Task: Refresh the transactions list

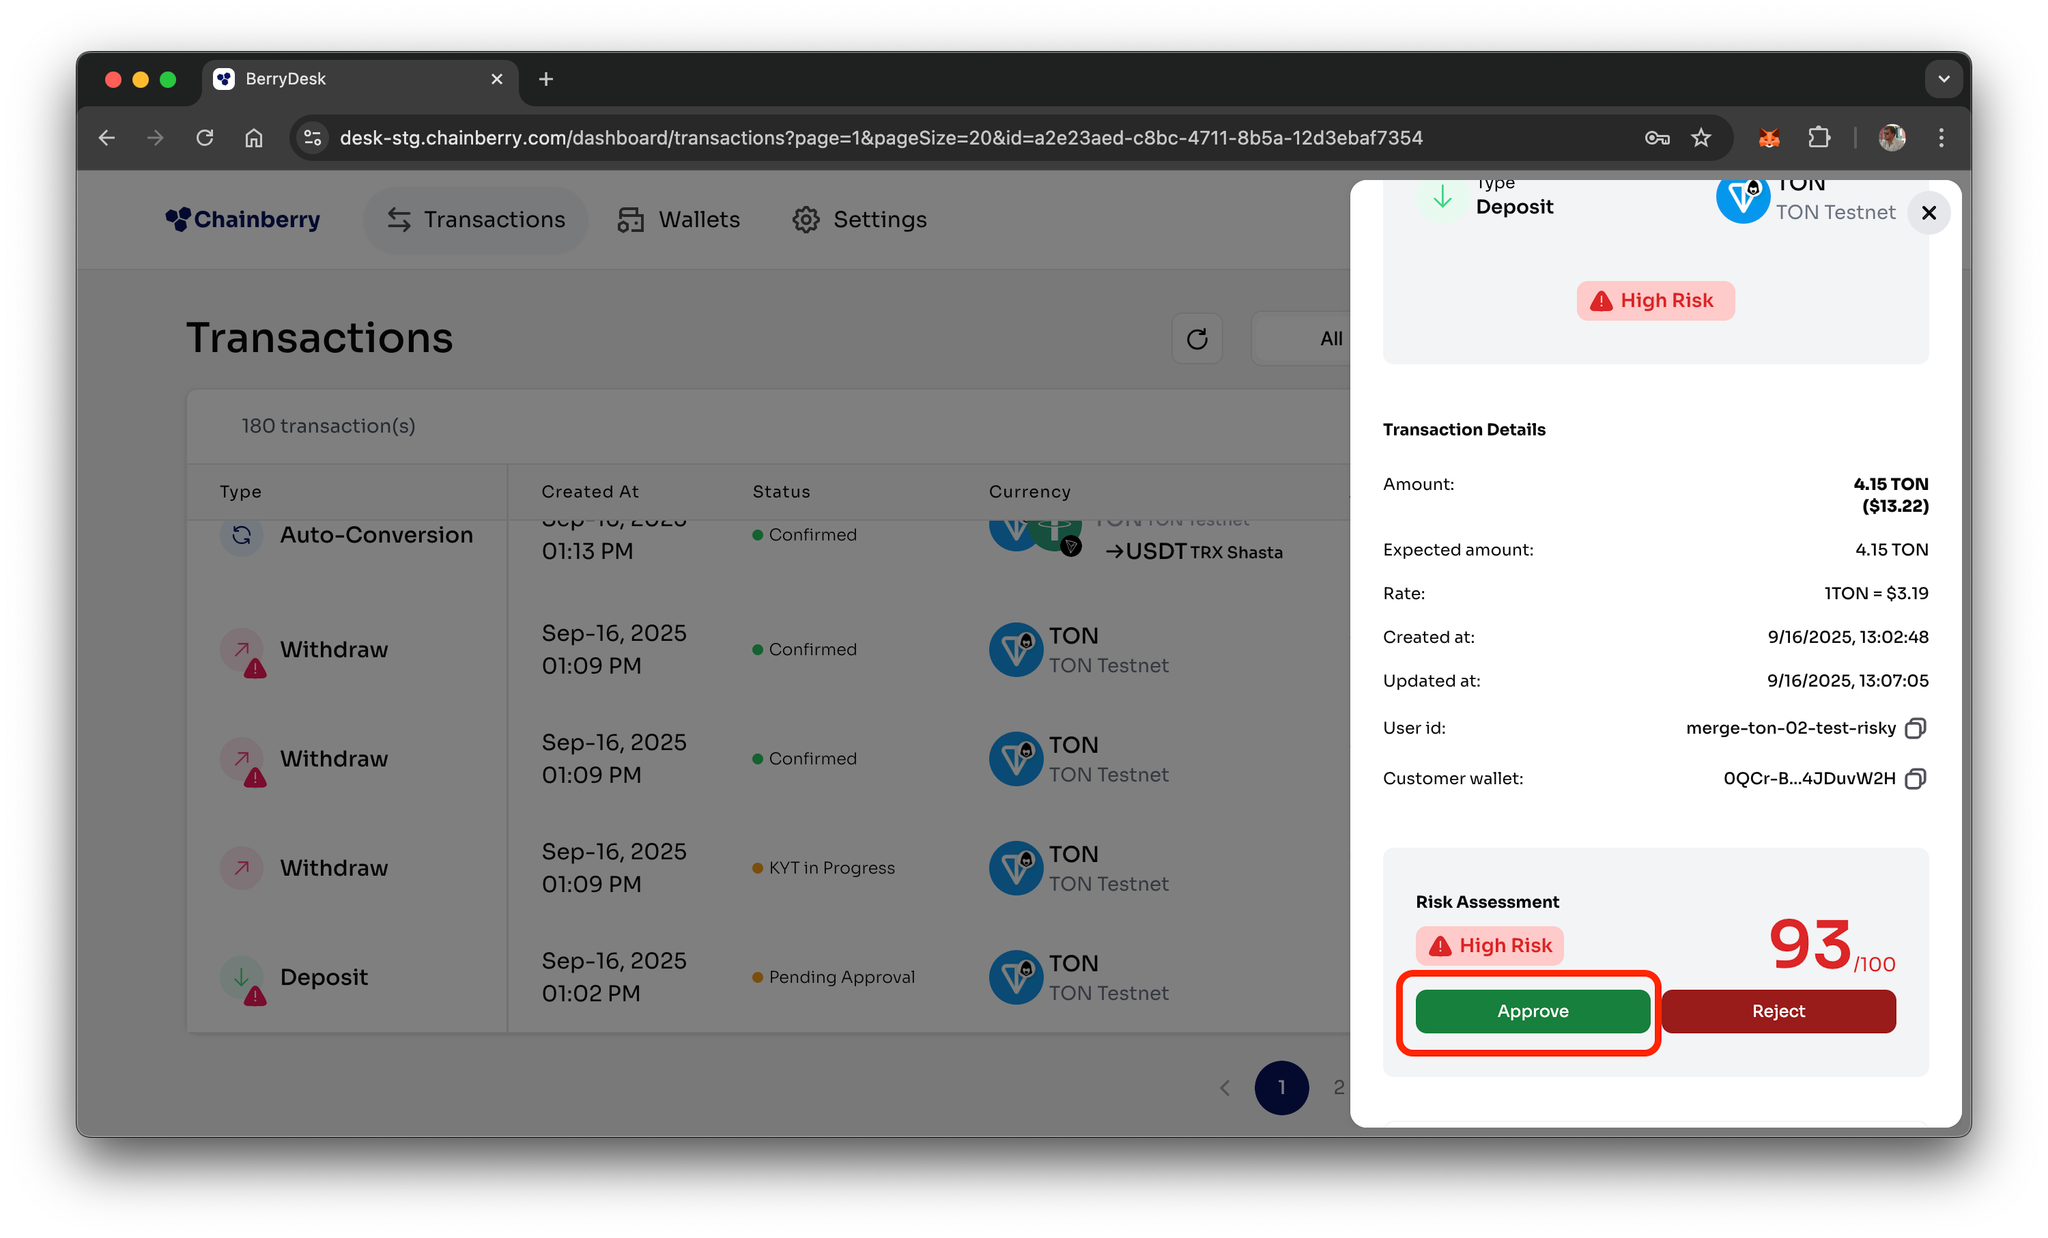Action: click(x=1197, y=339)
